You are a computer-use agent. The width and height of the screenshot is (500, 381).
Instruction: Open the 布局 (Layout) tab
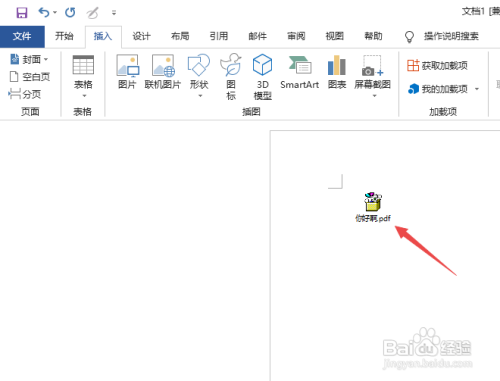tap(180, 36)
